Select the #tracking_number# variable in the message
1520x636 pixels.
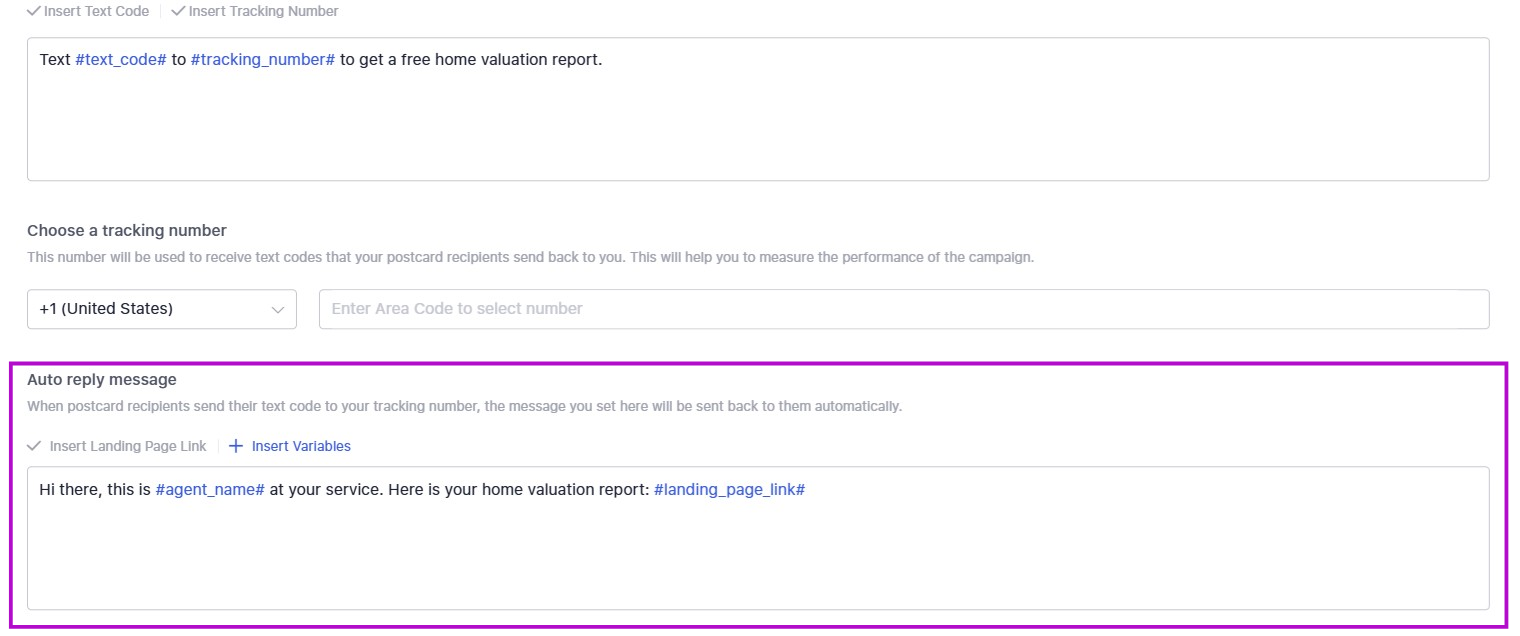tap(262, 60)
